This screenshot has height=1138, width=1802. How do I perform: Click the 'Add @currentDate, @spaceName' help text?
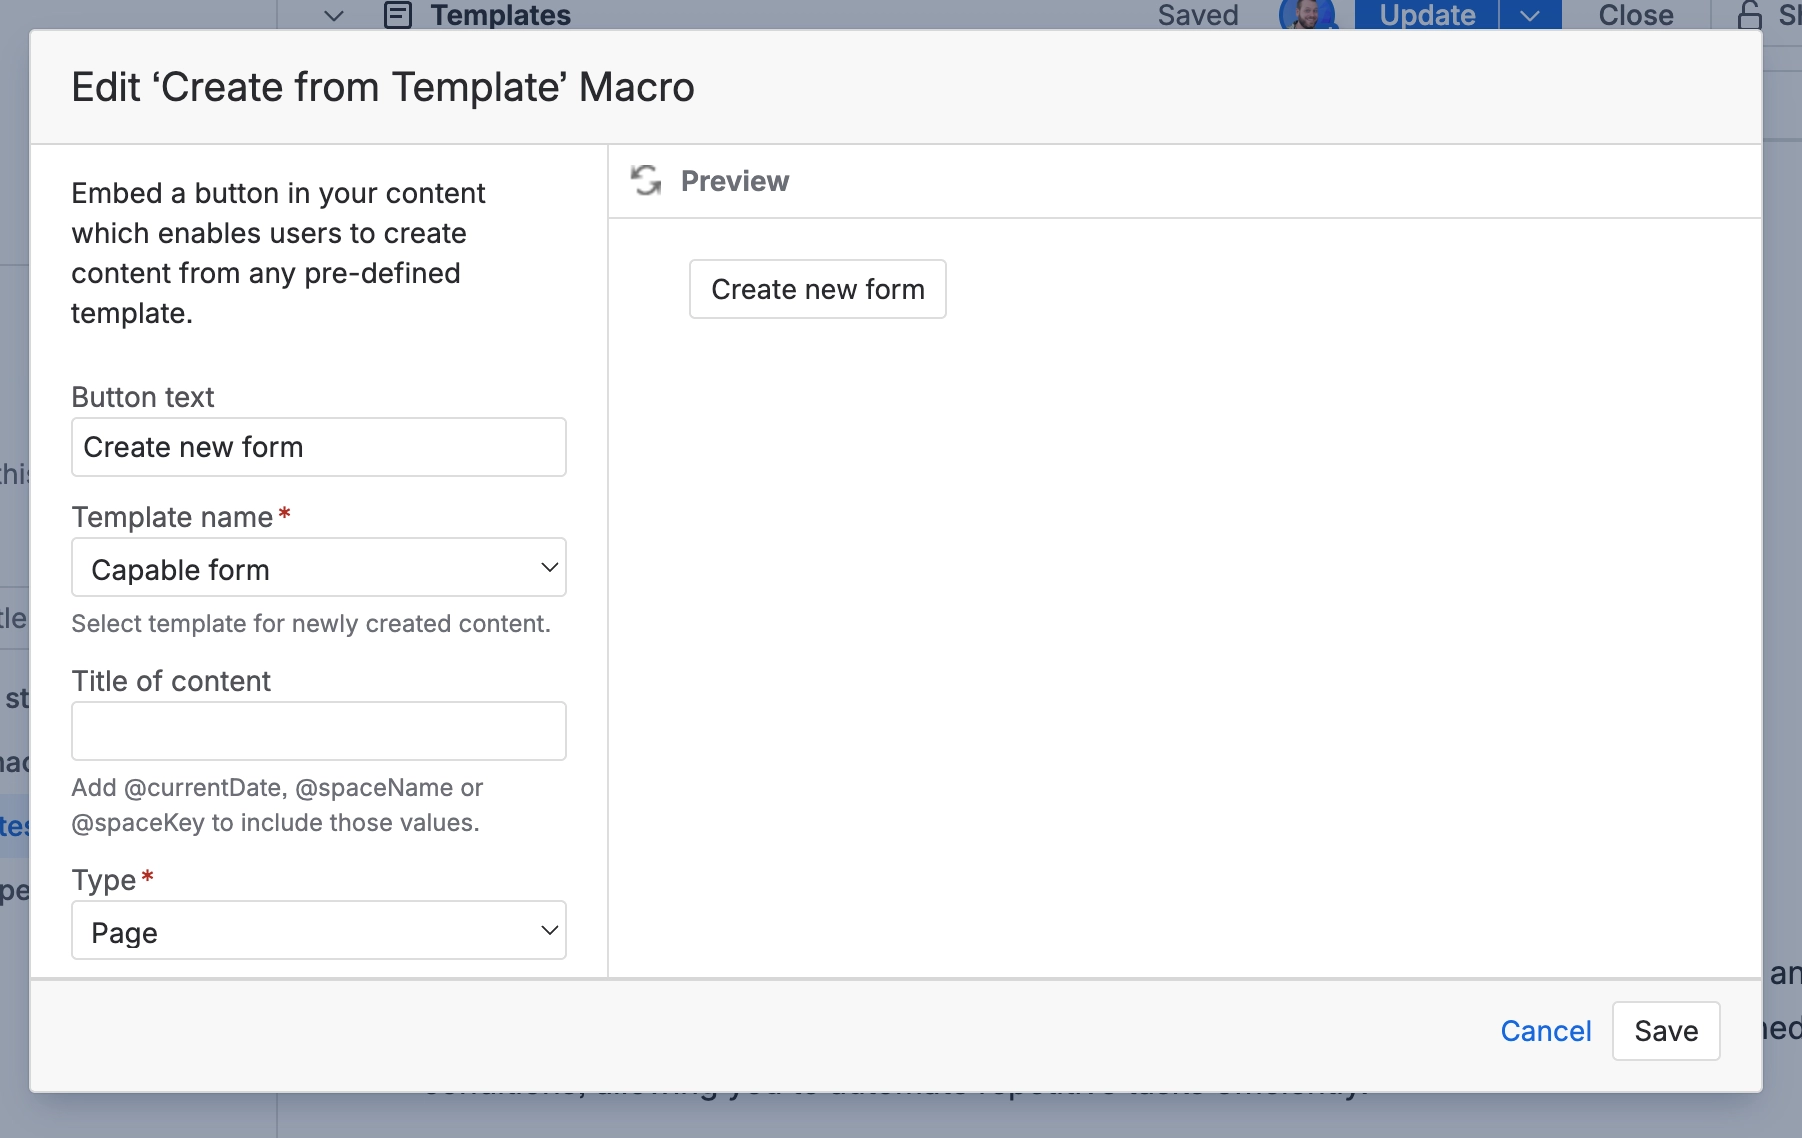pos(277,805)
